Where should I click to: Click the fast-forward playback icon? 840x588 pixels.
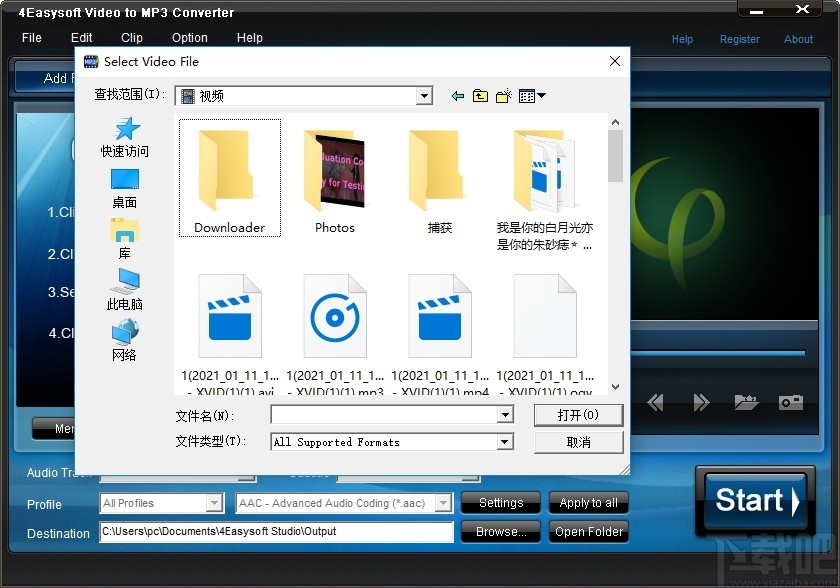pos(701,401)
